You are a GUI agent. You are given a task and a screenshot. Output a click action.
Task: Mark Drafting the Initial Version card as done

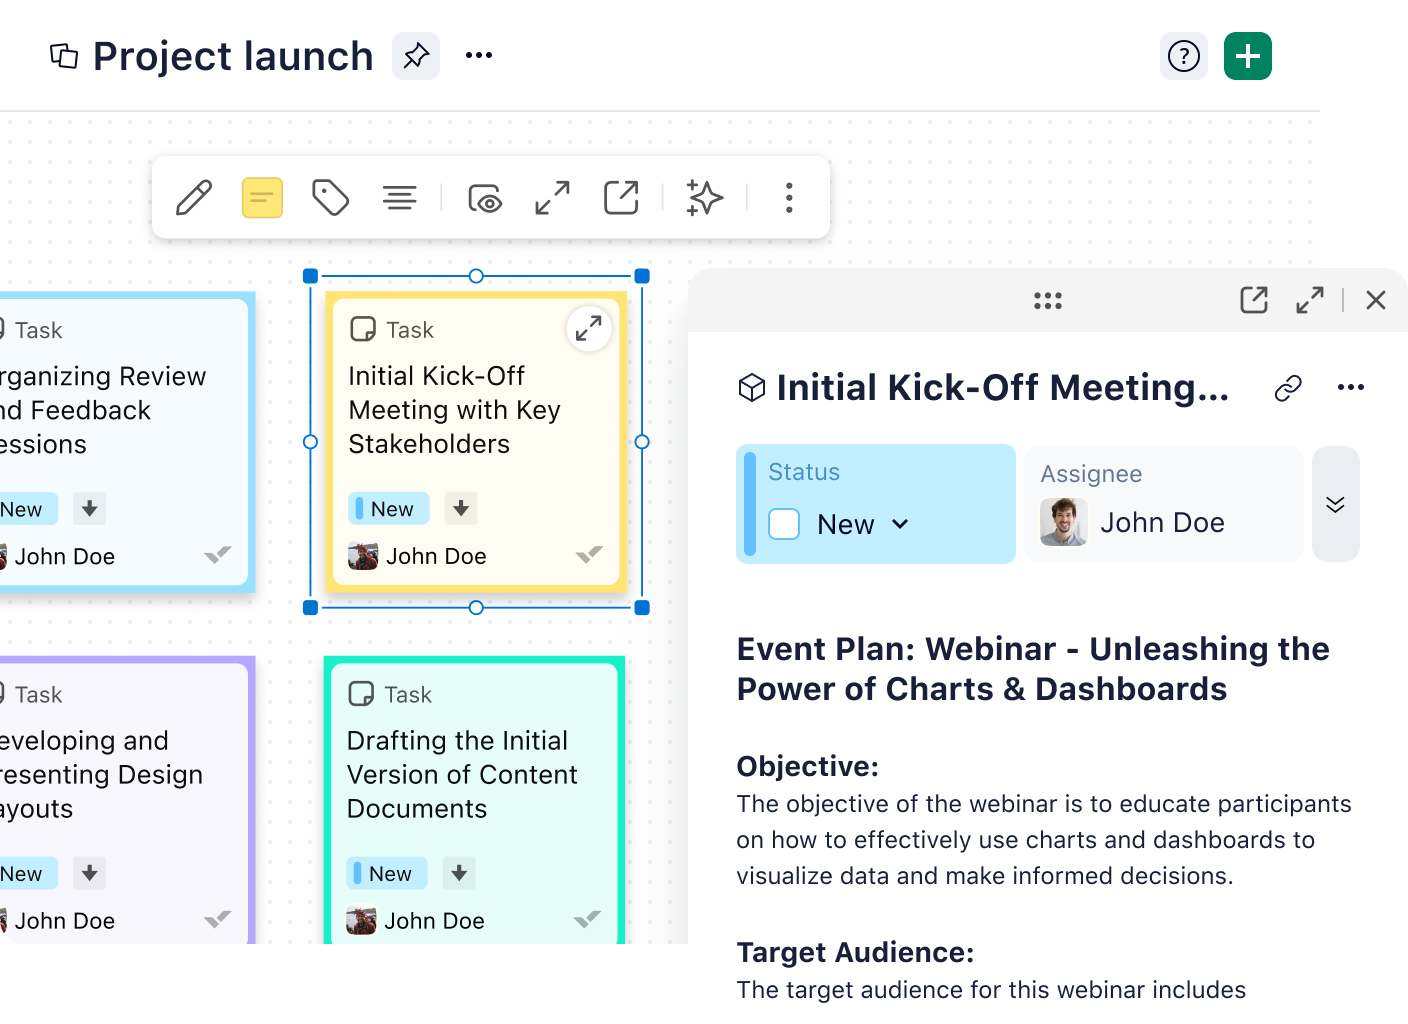coord(587,919)
